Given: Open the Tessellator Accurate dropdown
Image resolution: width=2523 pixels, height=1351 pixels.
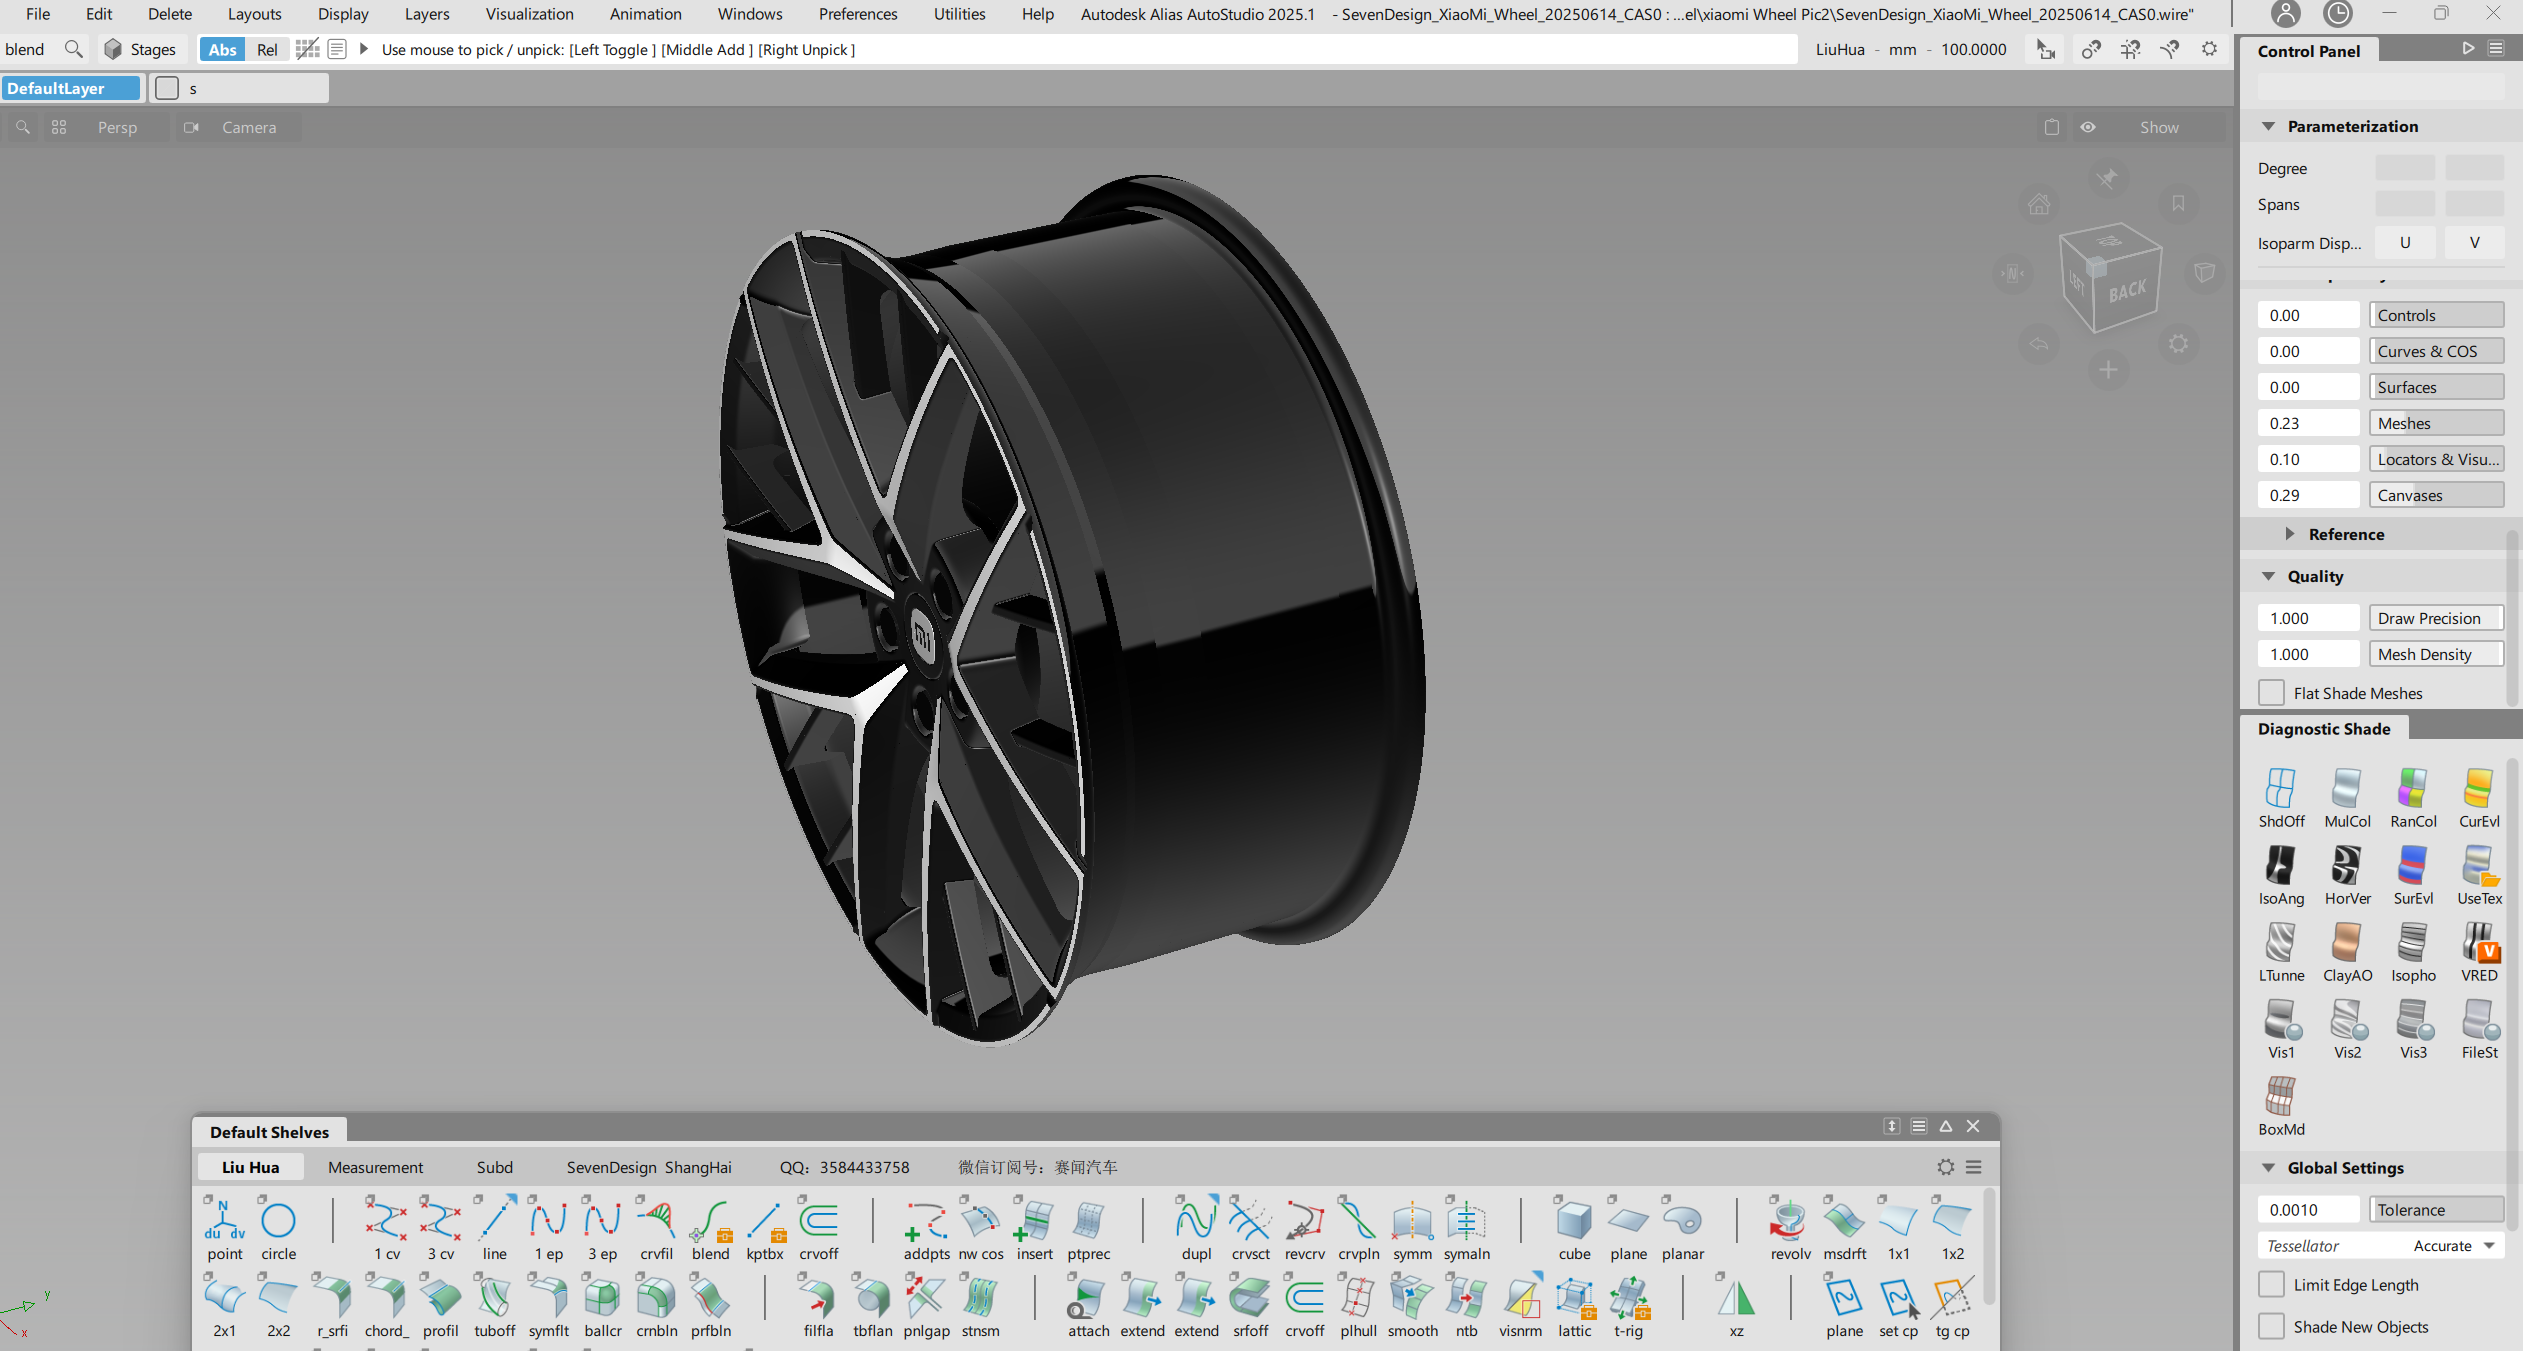Looking at the screenshot, I should (x=2455, y=1246).
